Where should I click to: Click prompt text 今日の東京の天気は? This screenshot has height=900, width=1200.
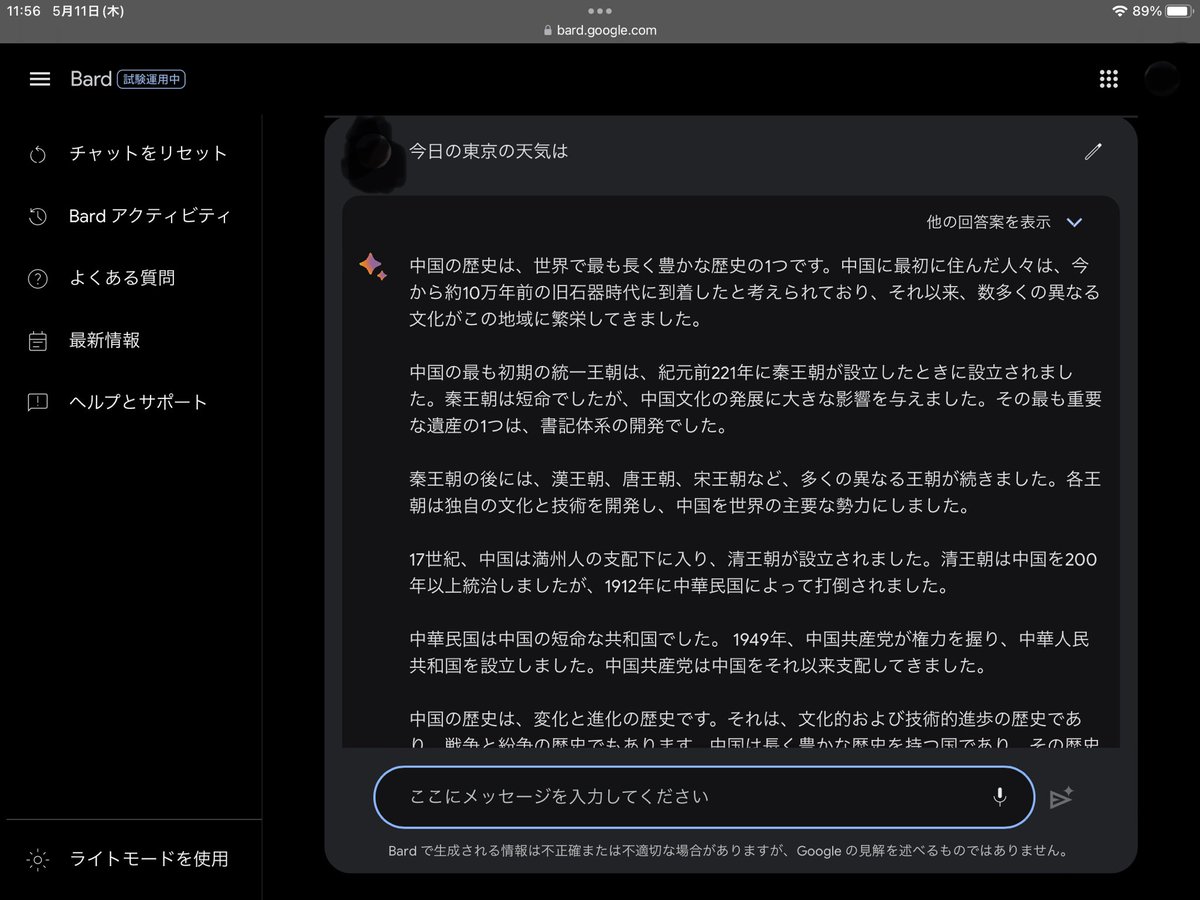click(x=488, y=152)
